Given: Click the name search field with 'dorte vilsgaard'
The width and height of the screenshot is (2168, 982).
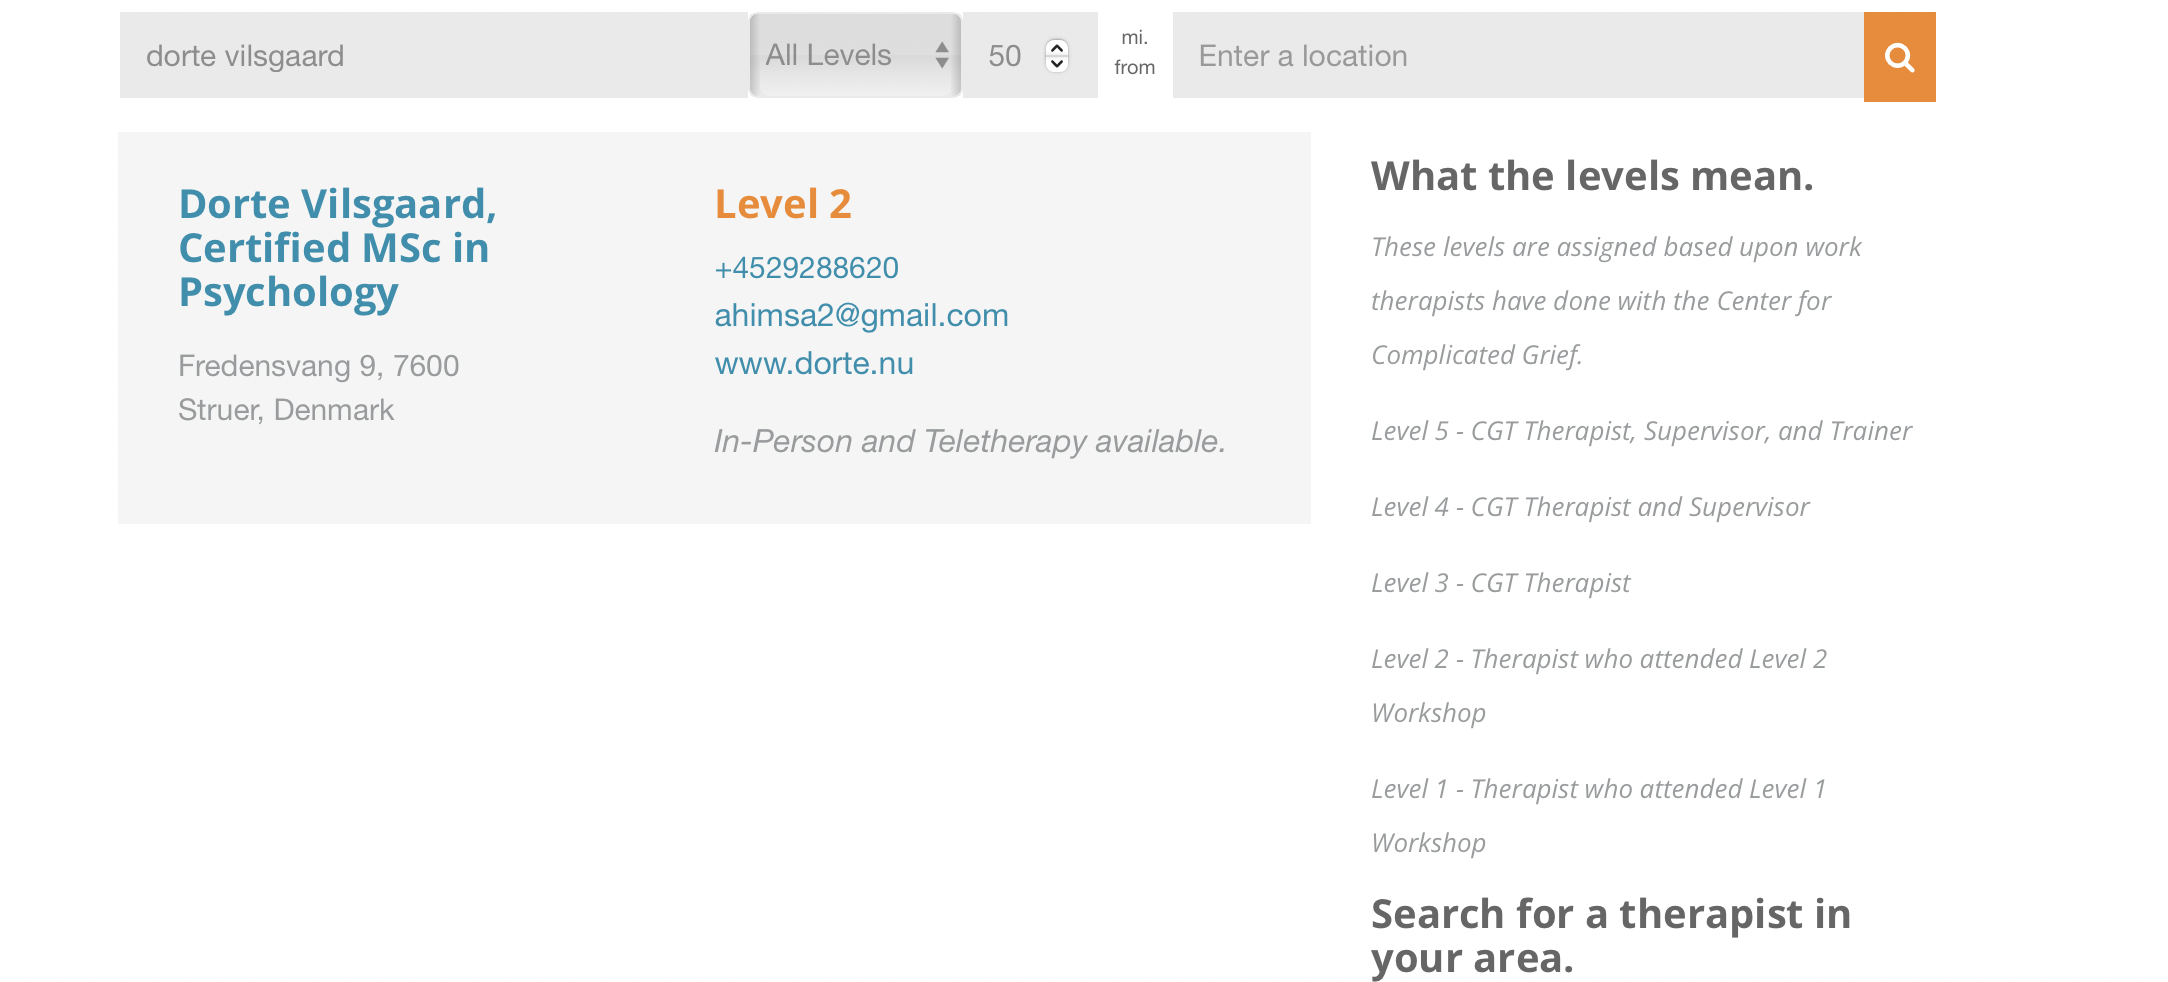Looking at the screenshot, I should click(432, 56).
